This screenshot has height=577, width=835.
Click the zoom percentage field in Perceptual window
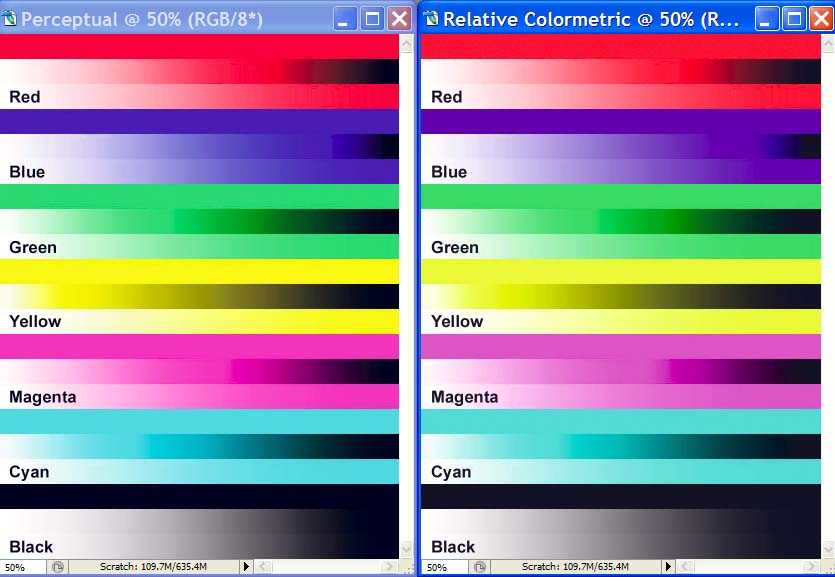[22, 567]
